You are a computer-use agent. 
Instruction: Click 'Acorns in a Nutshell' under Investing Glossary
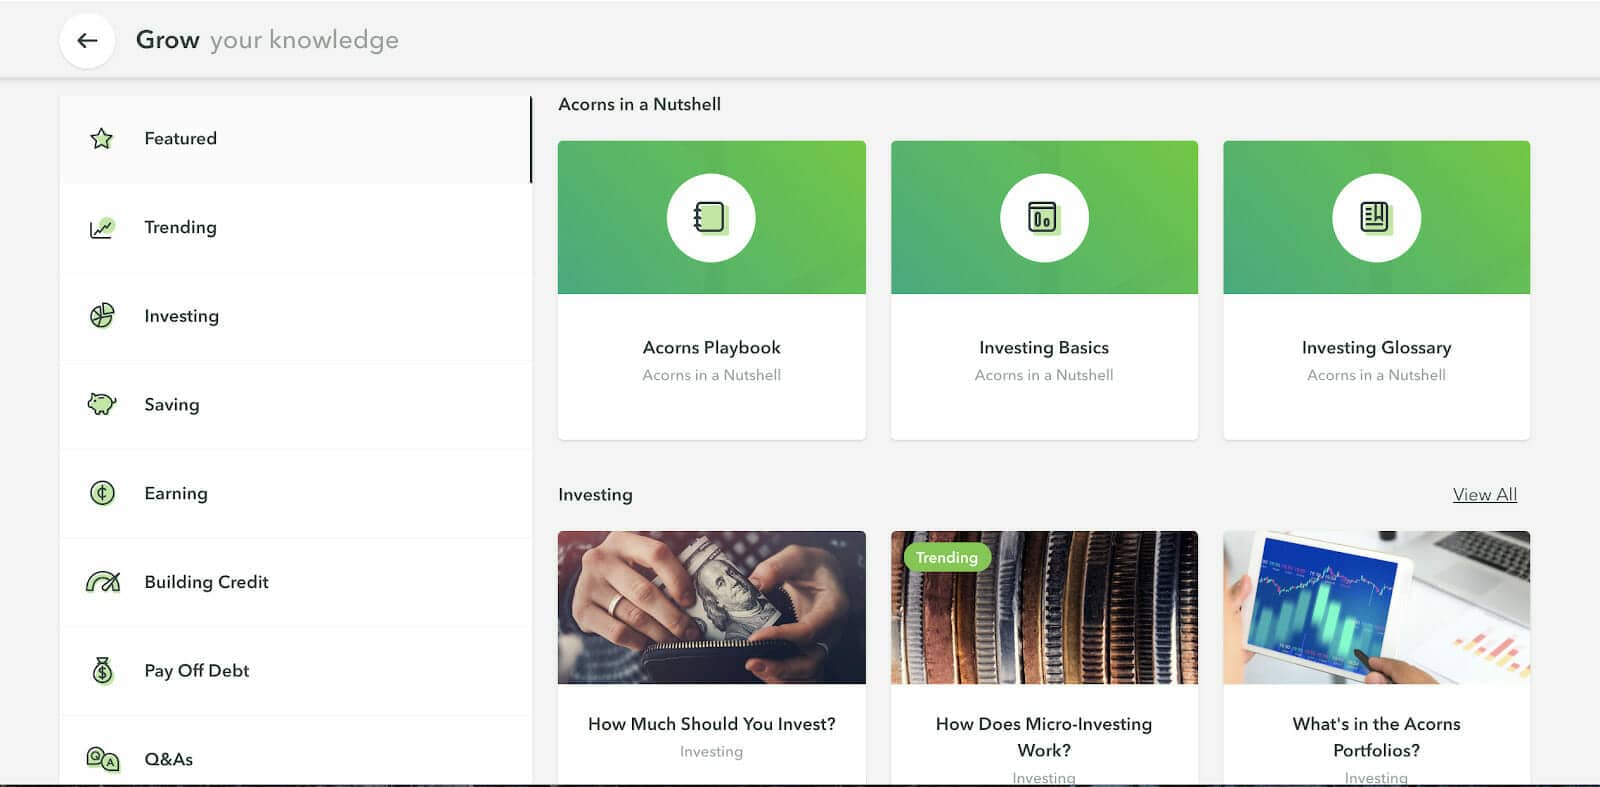point(1376,375)
